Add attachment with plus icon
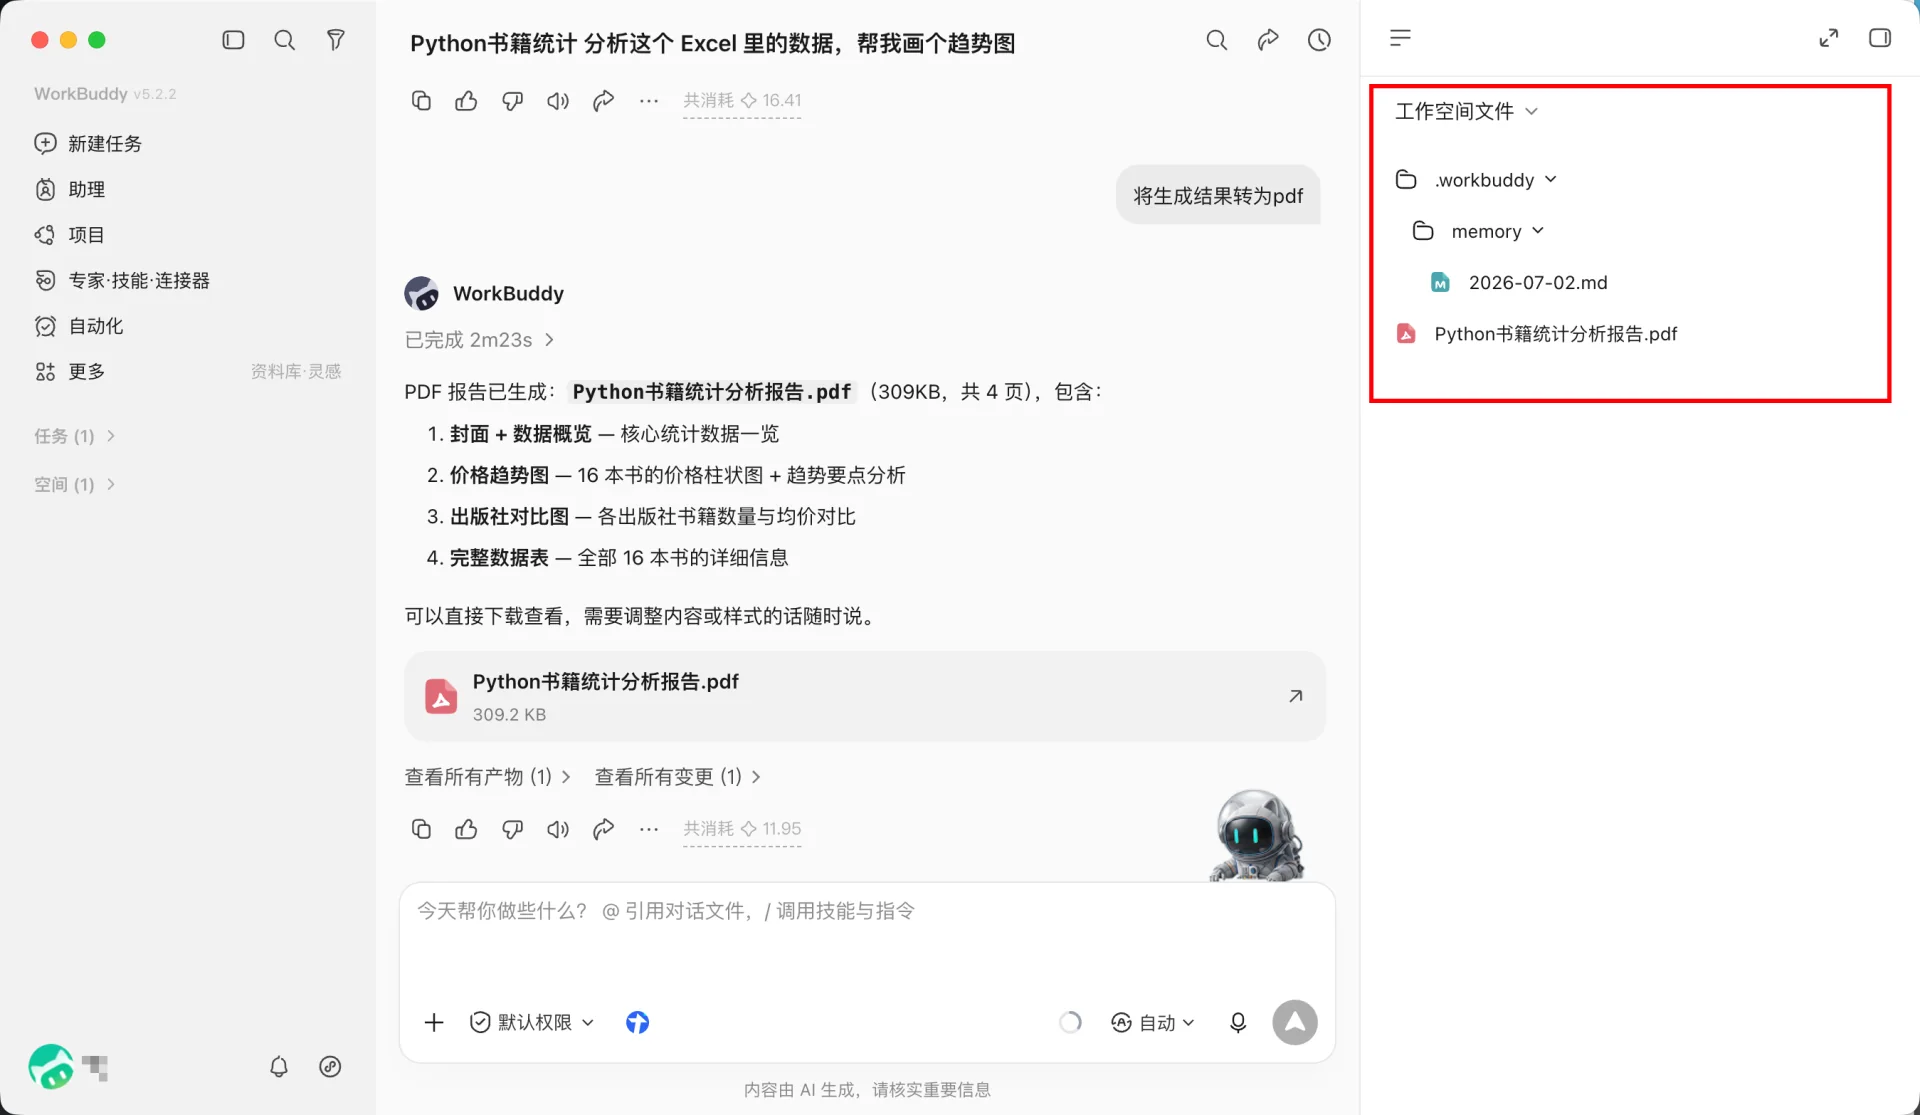The width and height of the screenshot is (1920, 1115). 434,1022
